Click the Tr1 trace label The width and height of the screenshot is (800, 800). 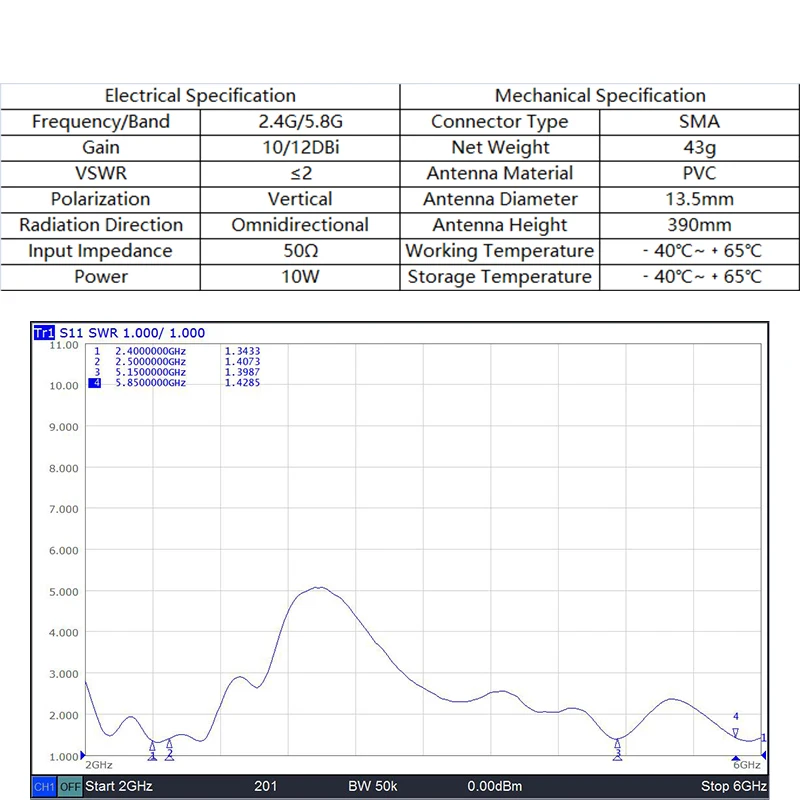[x=44, y=333]
